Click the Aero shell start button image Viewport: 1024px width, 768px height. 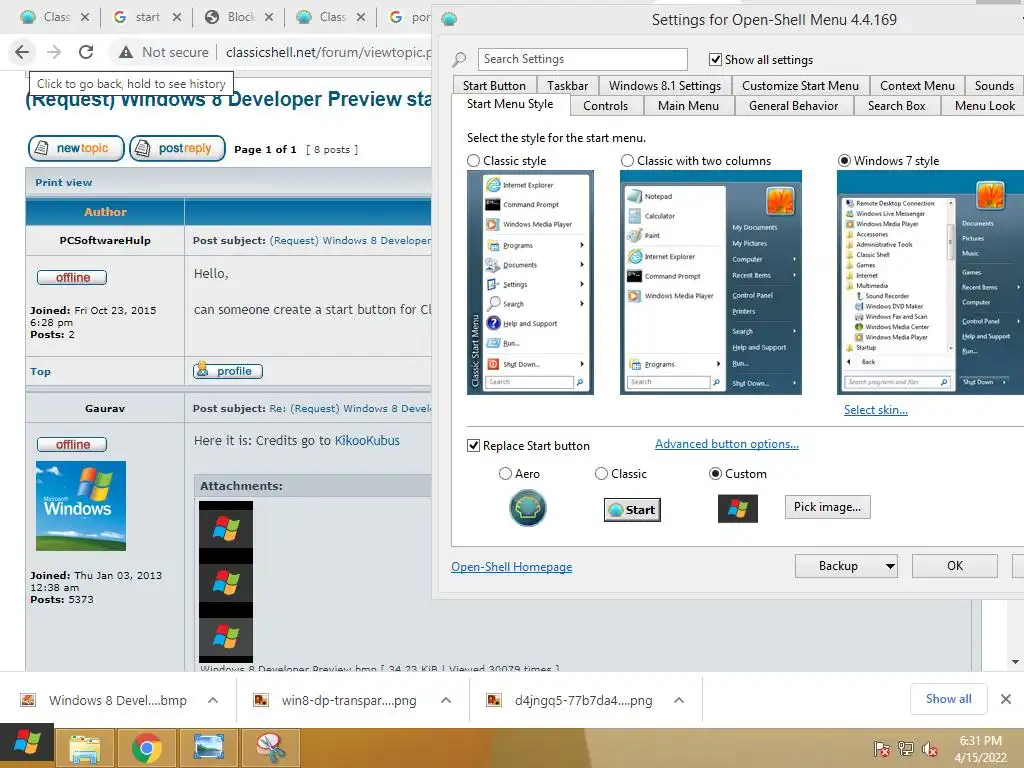528,508
